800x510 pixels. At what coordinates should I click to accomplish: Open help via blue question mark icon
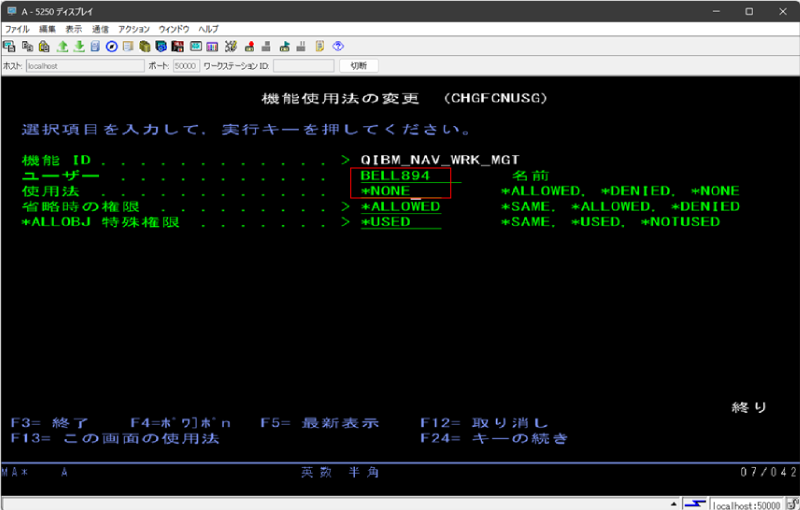[x=338, y=46]
